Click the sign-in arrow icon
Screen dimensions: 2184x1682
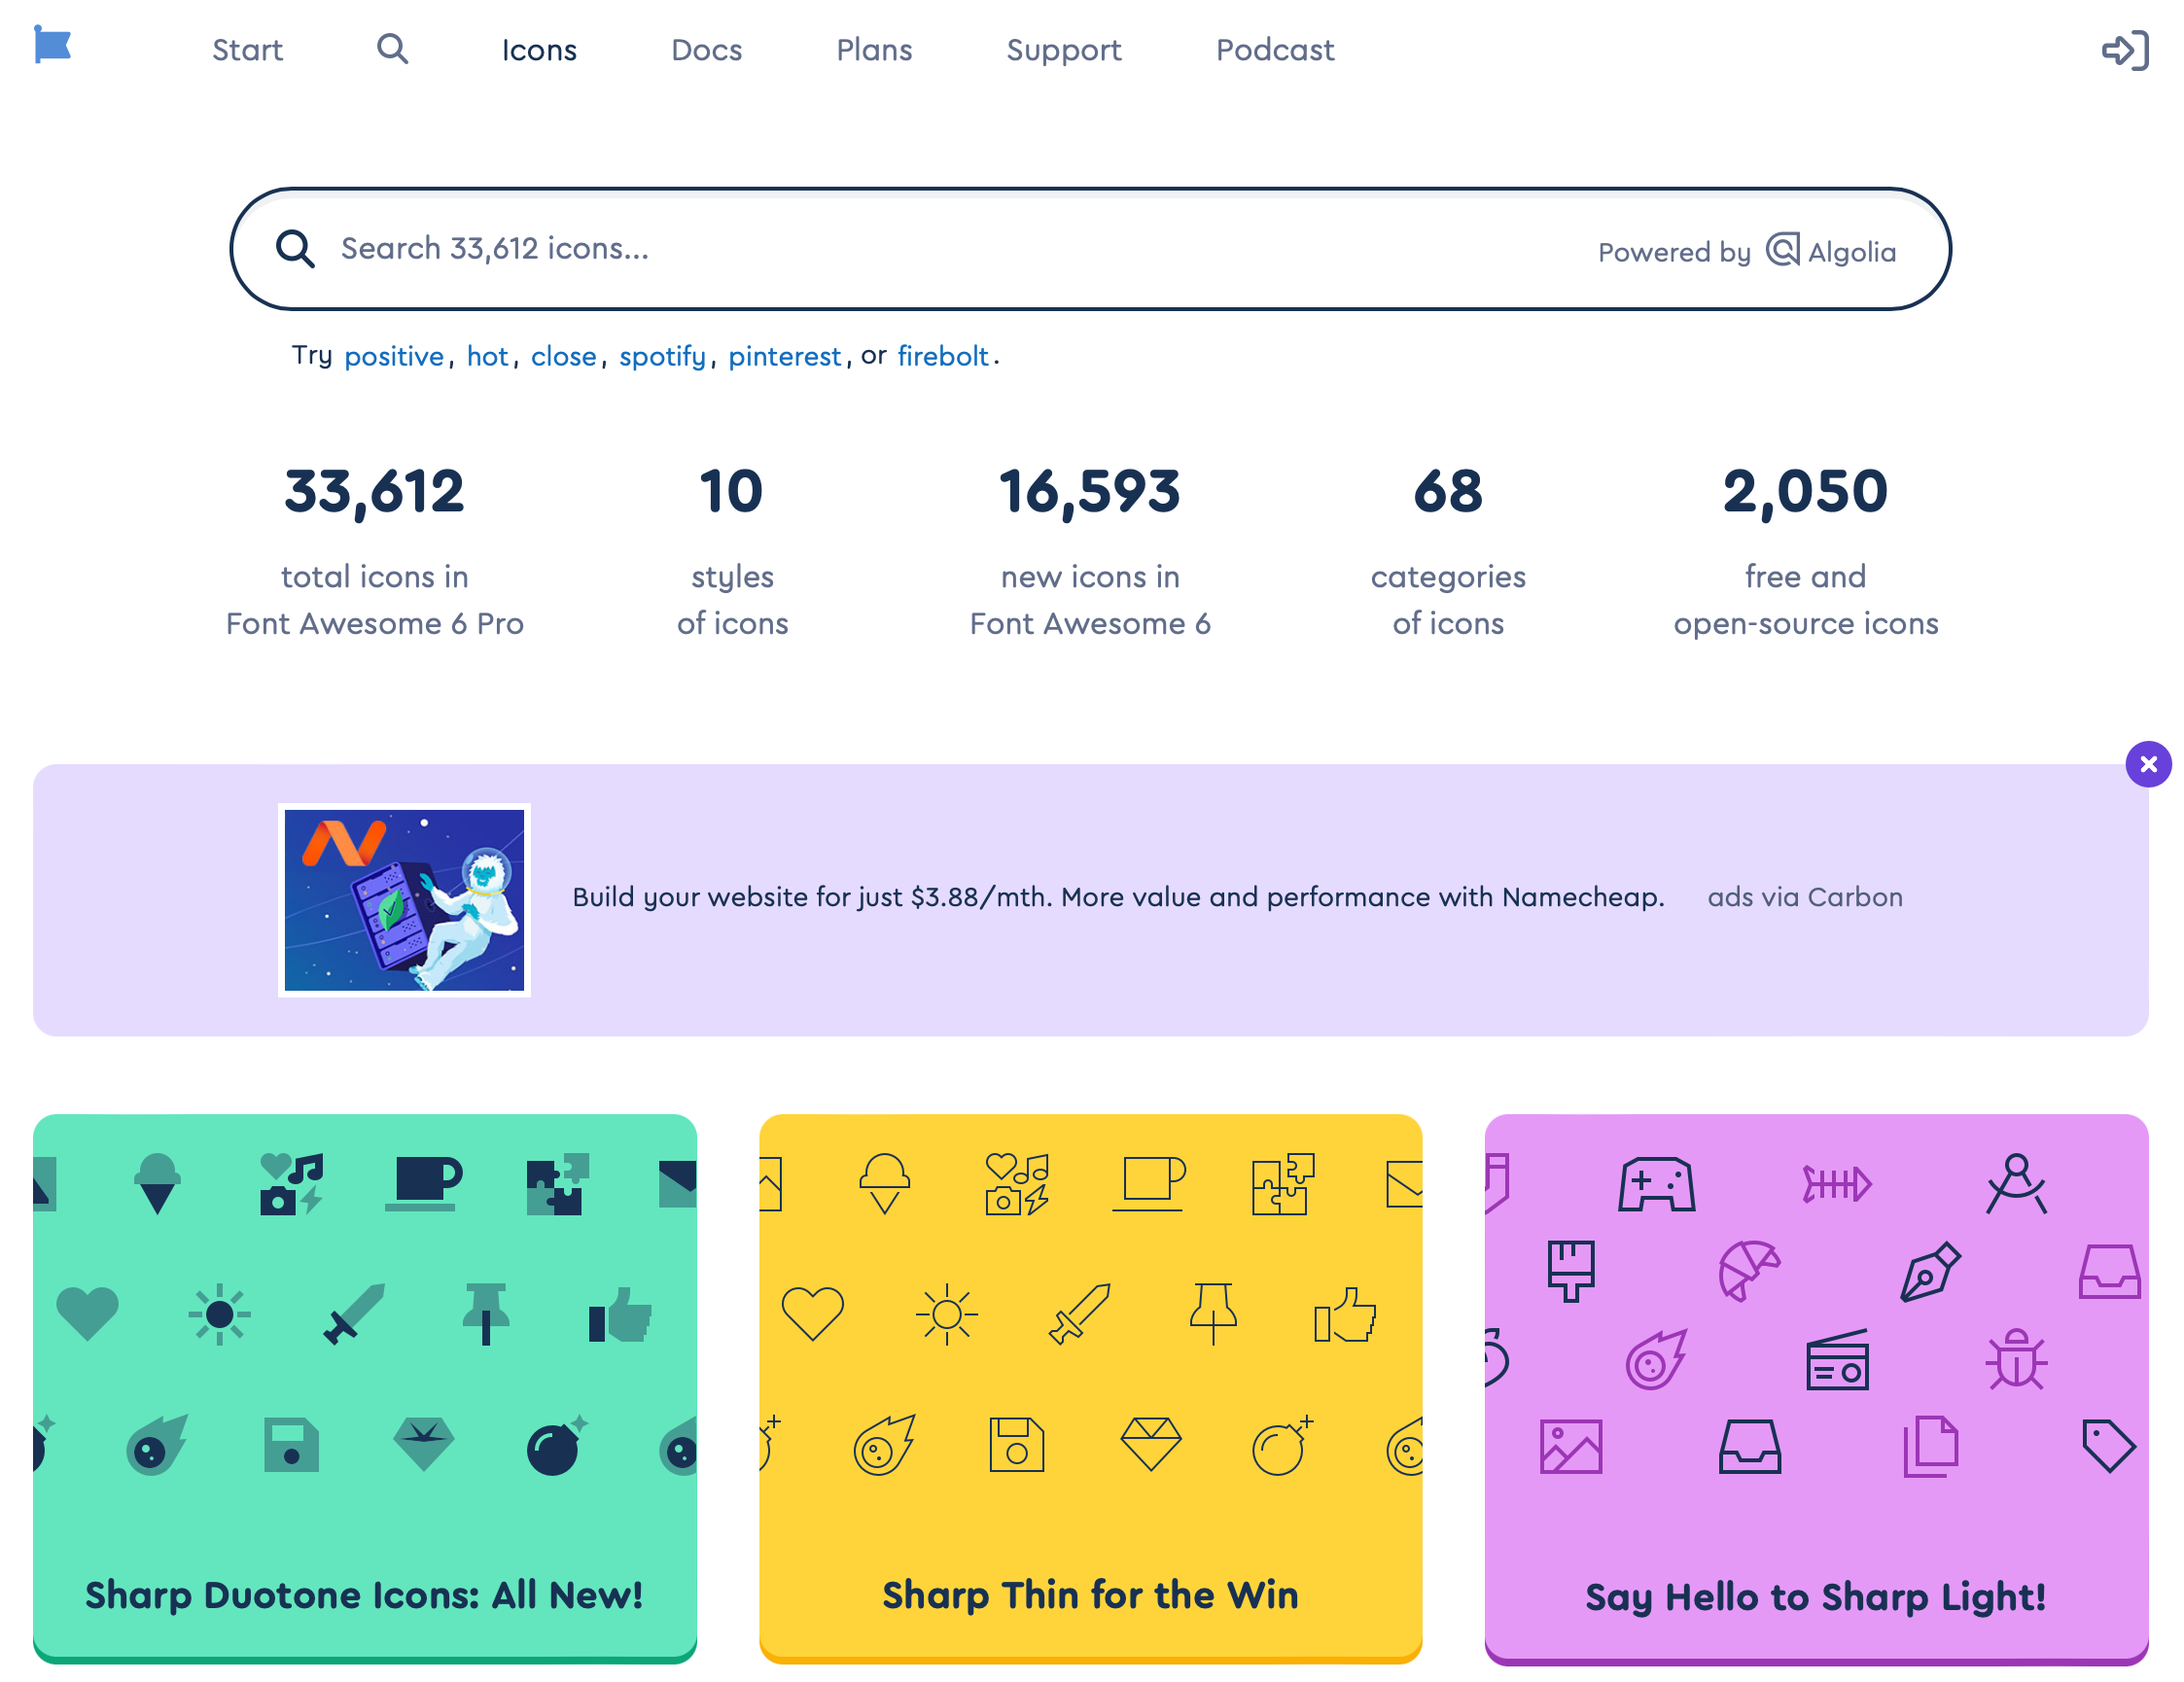click(x=2124, y=50)
